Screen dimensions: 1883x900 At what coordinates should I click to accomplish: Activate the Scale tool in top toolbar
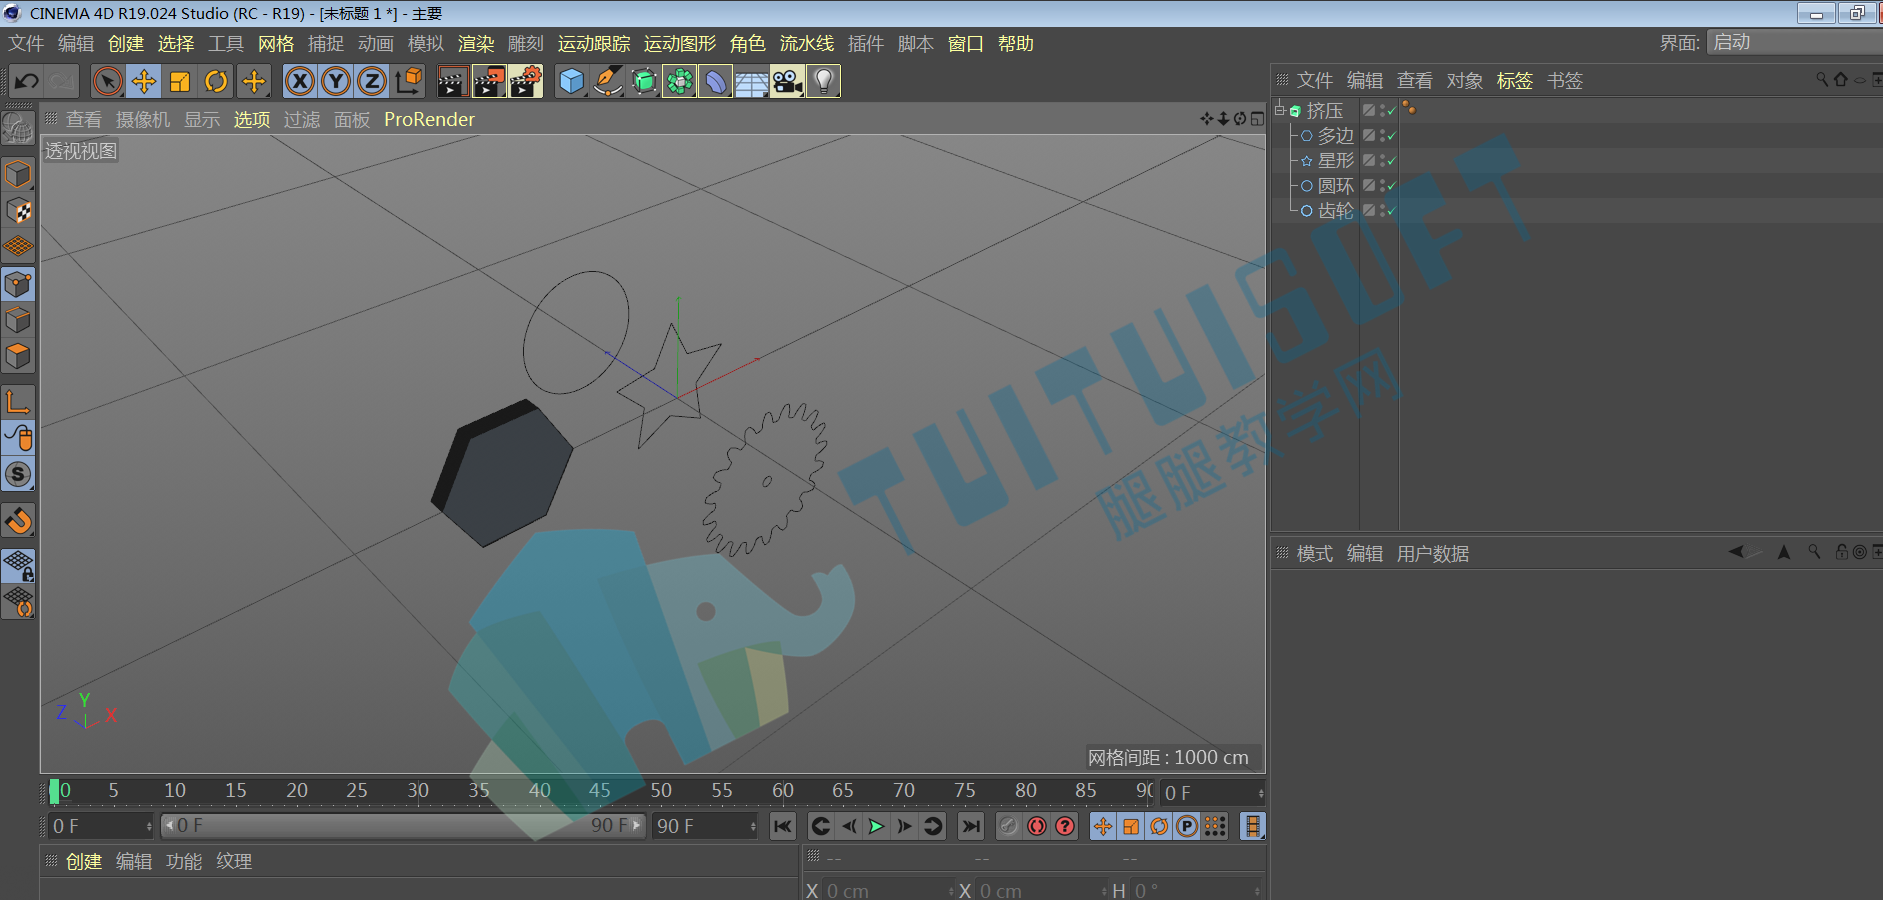[x=180, y=81]
